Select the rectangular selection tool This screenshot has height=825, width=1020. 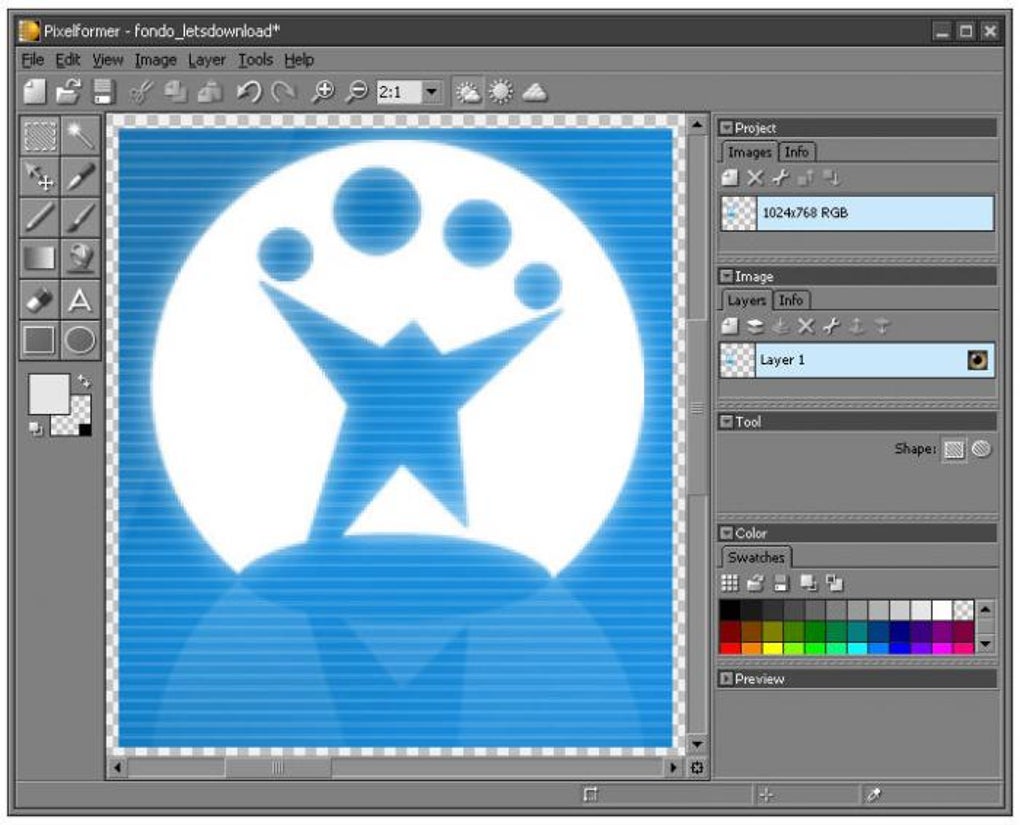[x=40, y=136]
